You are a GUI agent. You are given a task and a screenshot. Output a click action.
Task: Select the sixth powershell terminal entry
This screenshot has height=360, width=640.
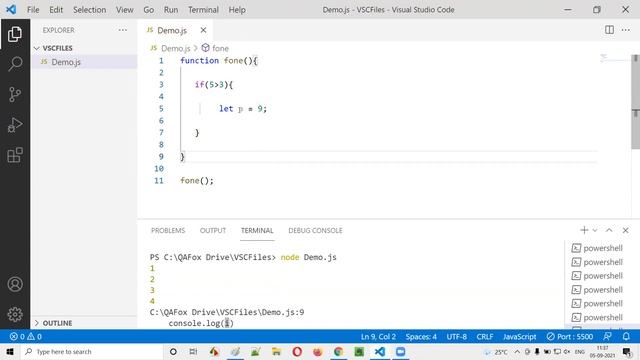597,318
